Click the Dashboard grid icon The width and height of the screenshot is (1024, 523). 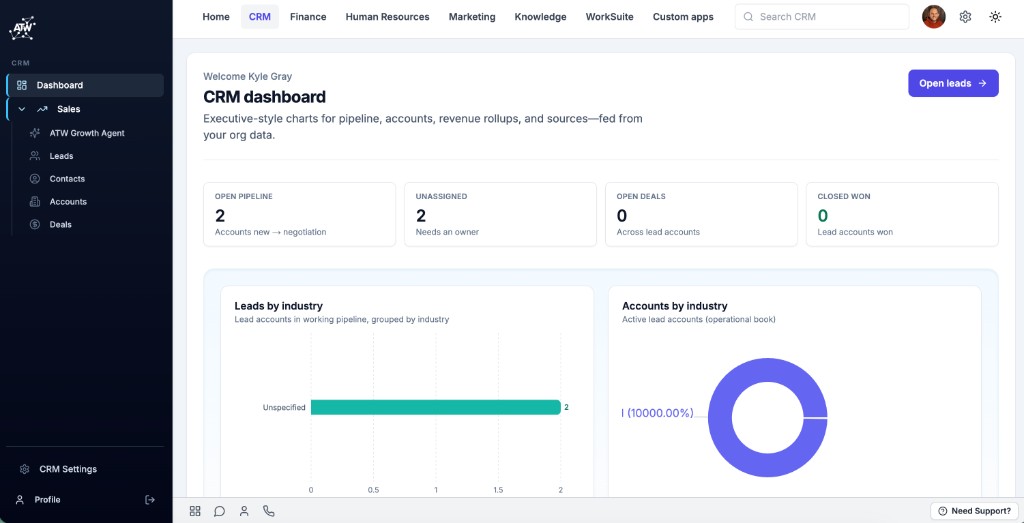click(x=22, y=86)
